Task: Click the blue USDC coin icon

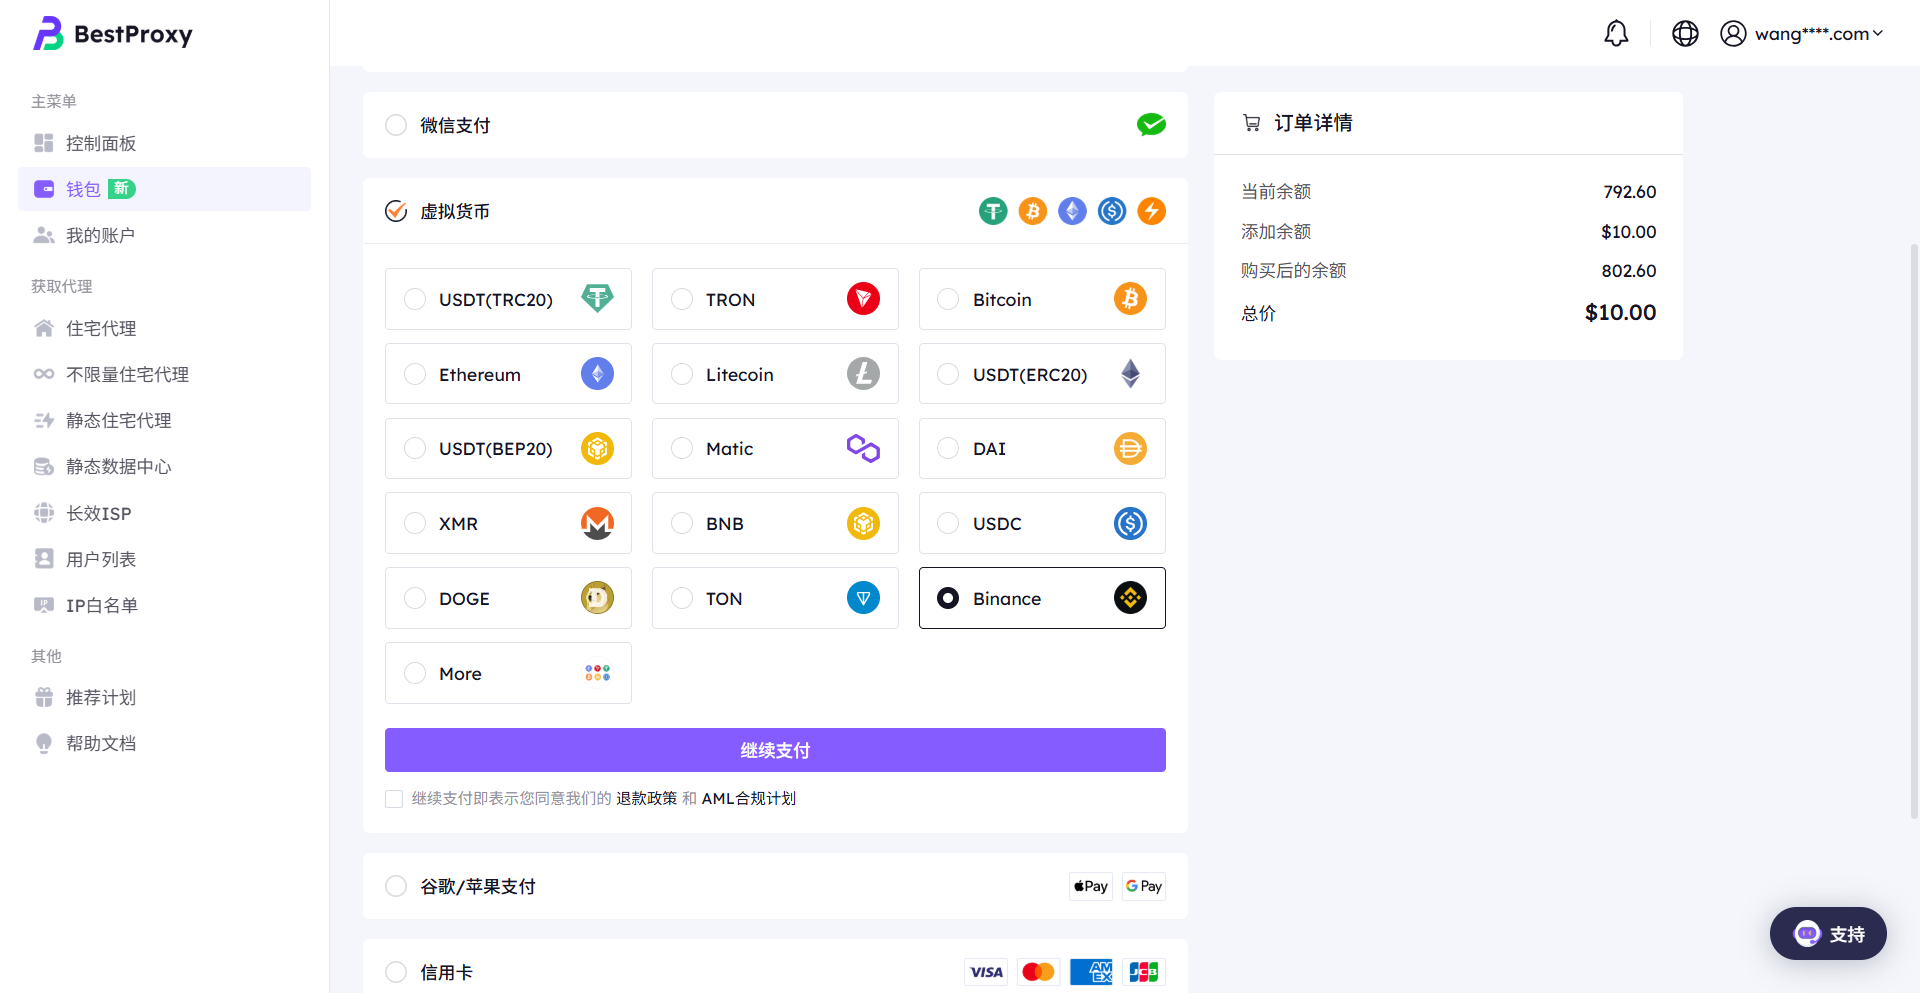Action: [1130, 523]
